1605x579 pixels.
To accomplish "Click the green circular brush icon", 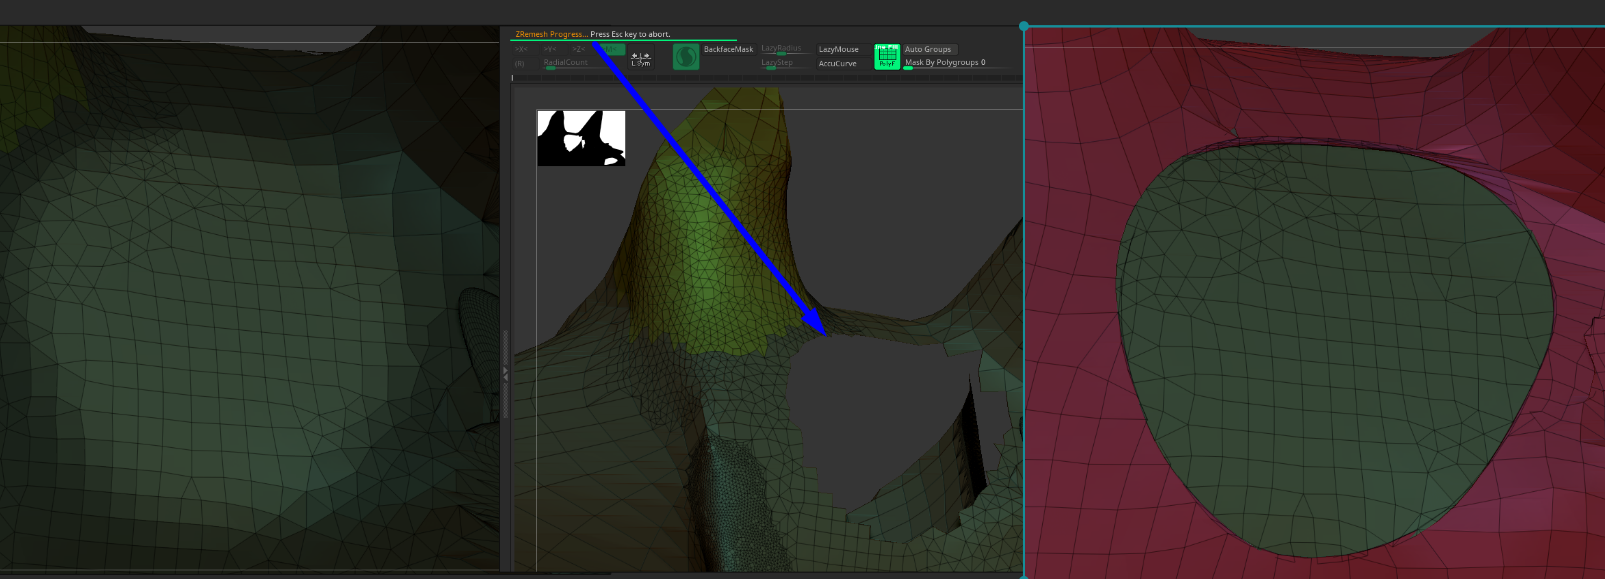I will [686, 57].
